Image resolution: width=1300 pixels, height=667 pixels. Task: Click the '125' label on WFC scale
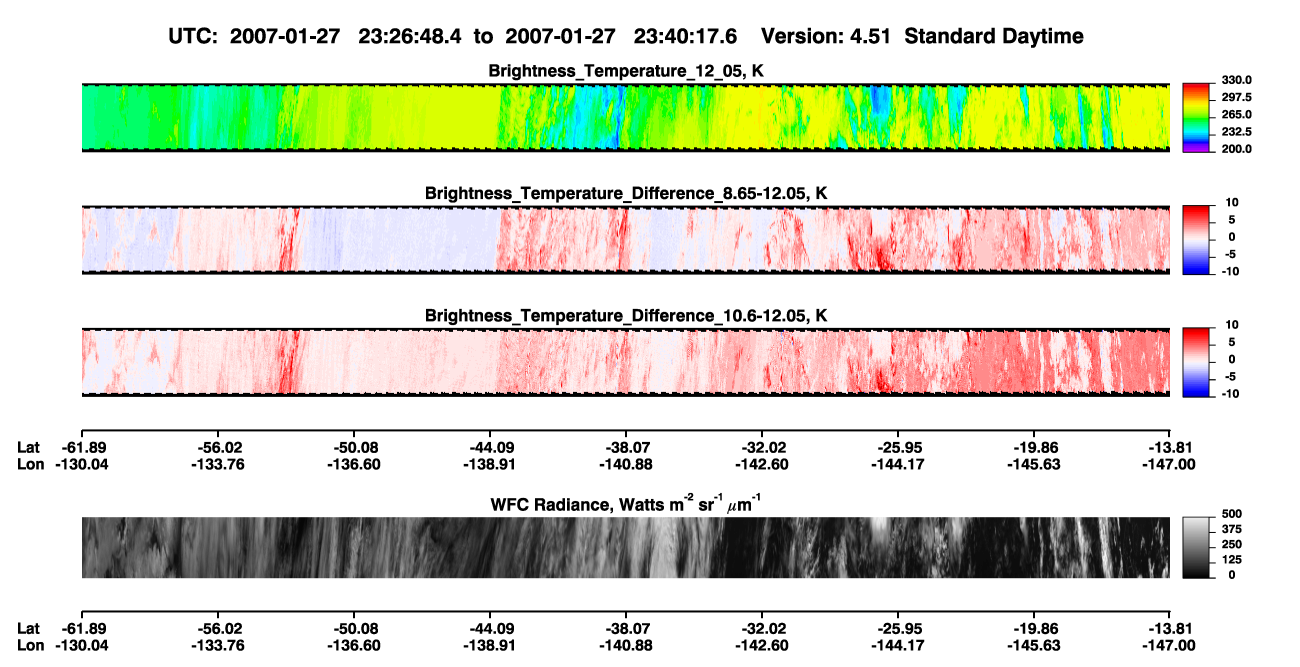[1232, 560]
